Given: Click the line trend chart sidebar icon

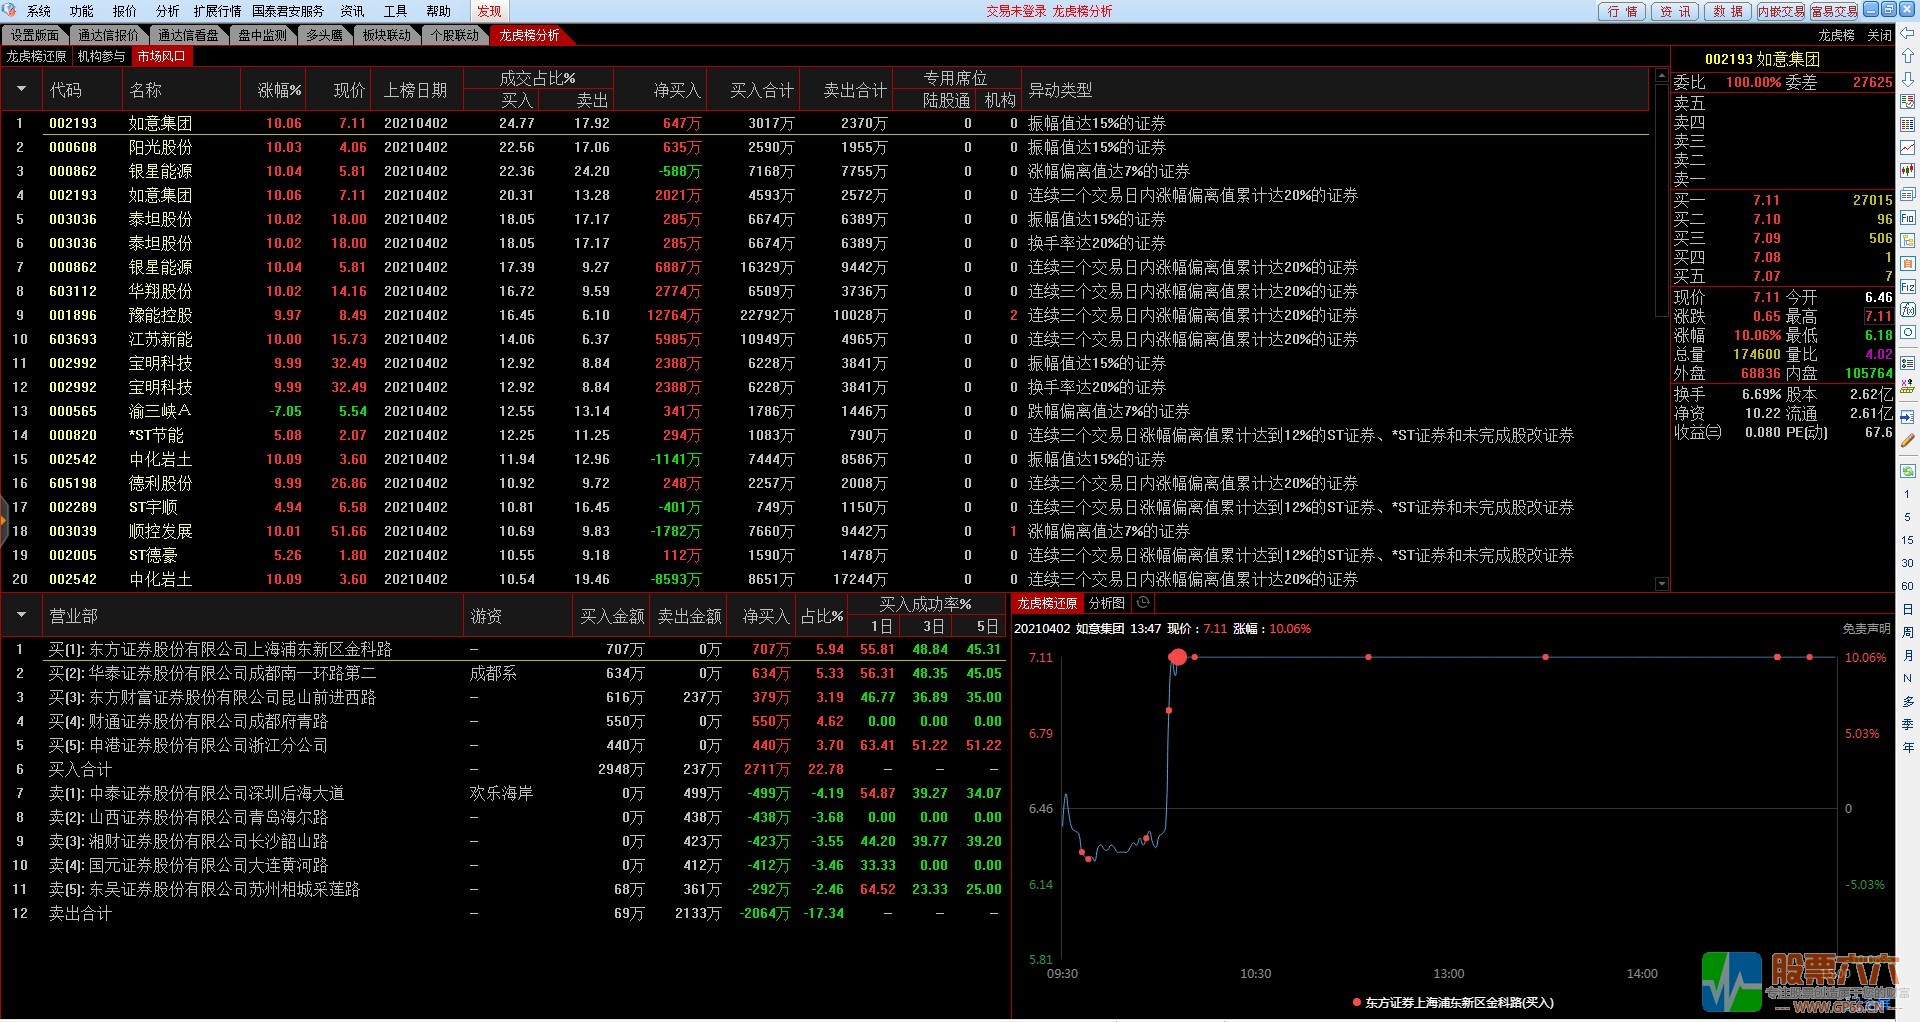Looking at the screenshot, I should [1908, 148].
